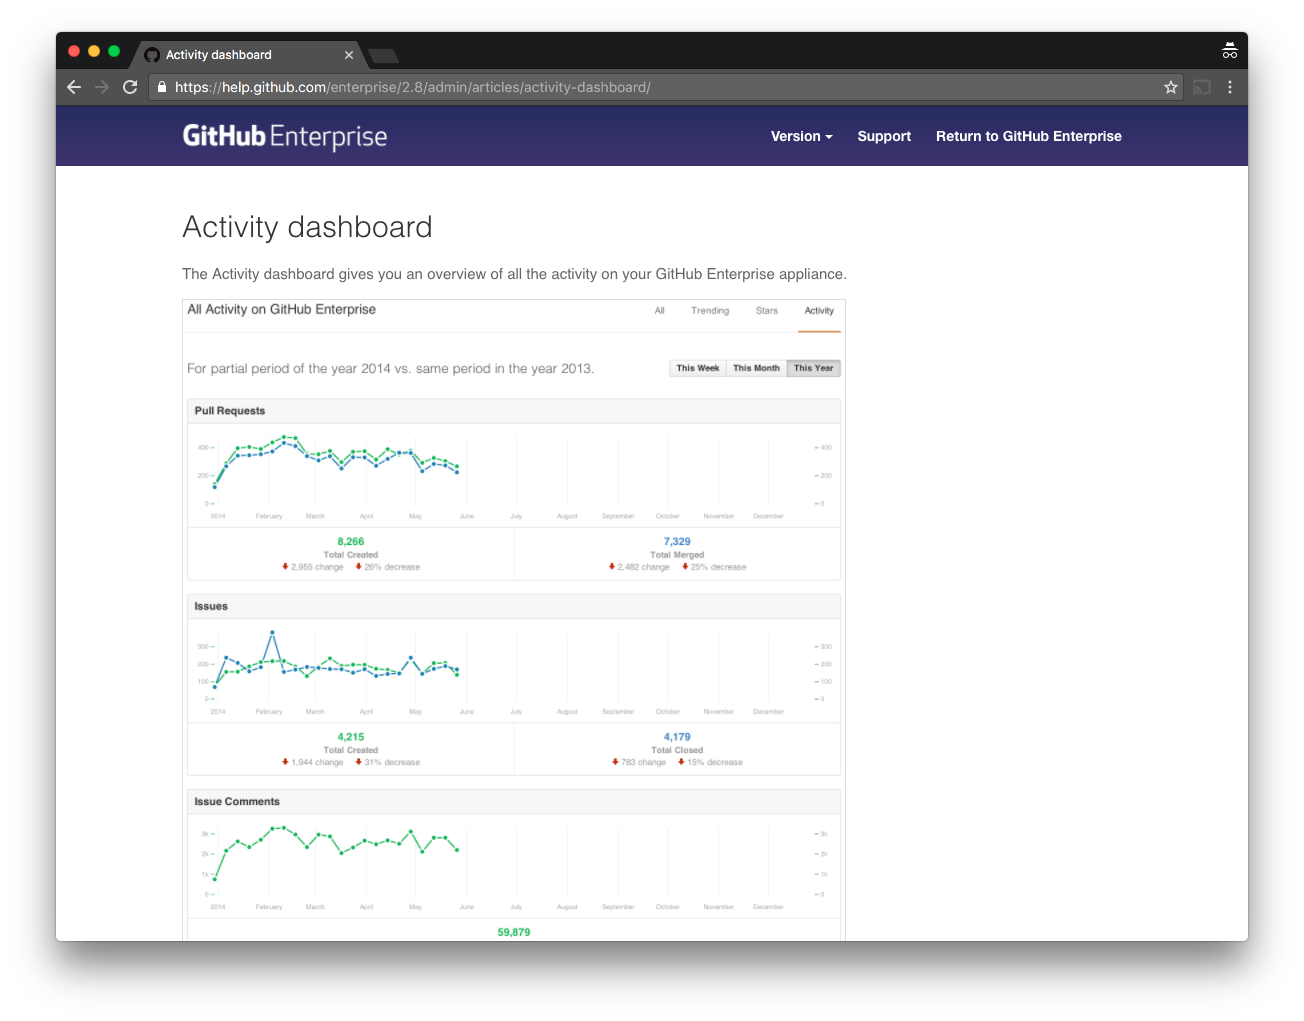Screen dimensions: 1304x1021
Task: Click the 783 change label
Action: (639, 762)
